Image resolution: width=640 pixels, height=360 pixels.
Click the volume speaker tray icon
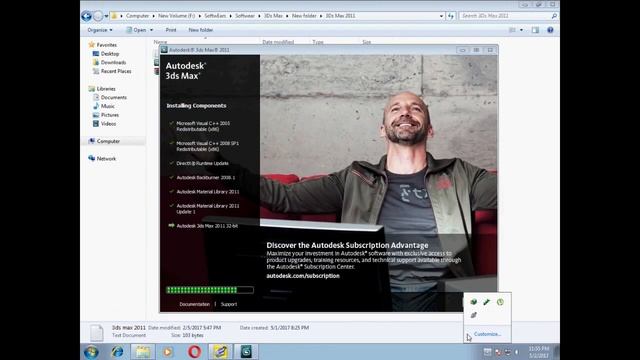coord(517,351)
